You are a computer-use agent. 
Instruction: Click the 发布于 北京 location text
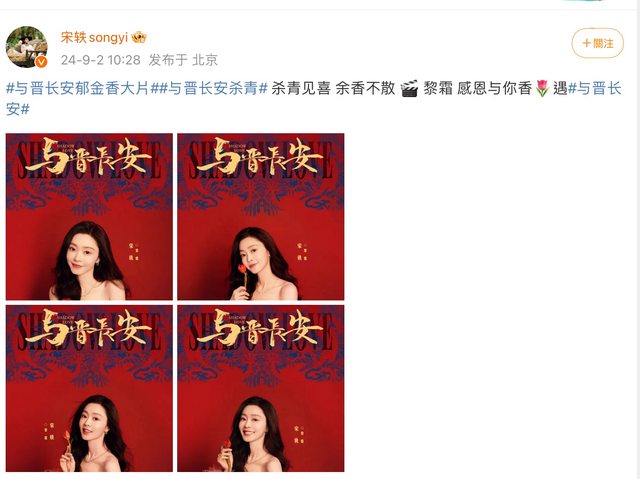pyautogui.click(x=183, y=60)
